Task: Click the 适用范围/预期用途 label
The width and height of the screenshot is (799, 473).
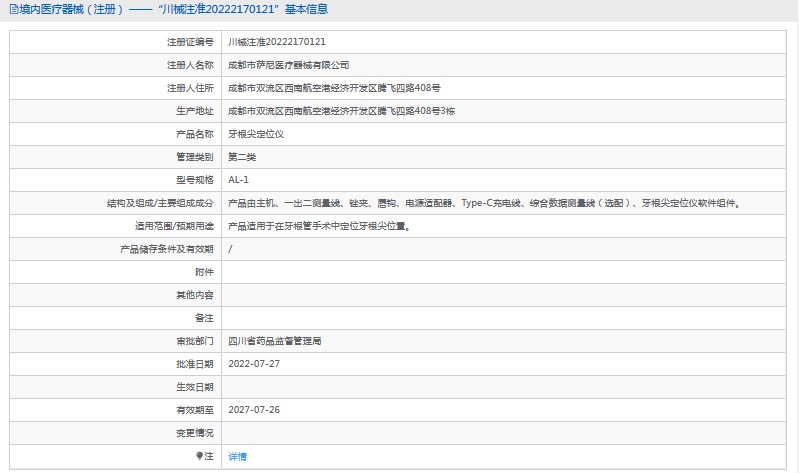Action: coord(174,226)
